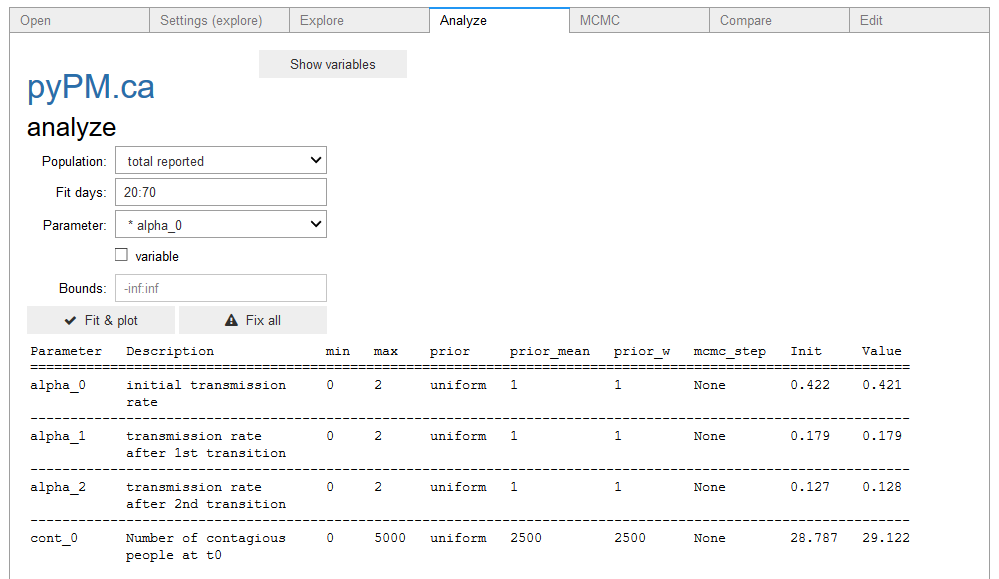Screen dimensions: 999x579
Task: Switch to the Open tab
Action: coord(80,20)
